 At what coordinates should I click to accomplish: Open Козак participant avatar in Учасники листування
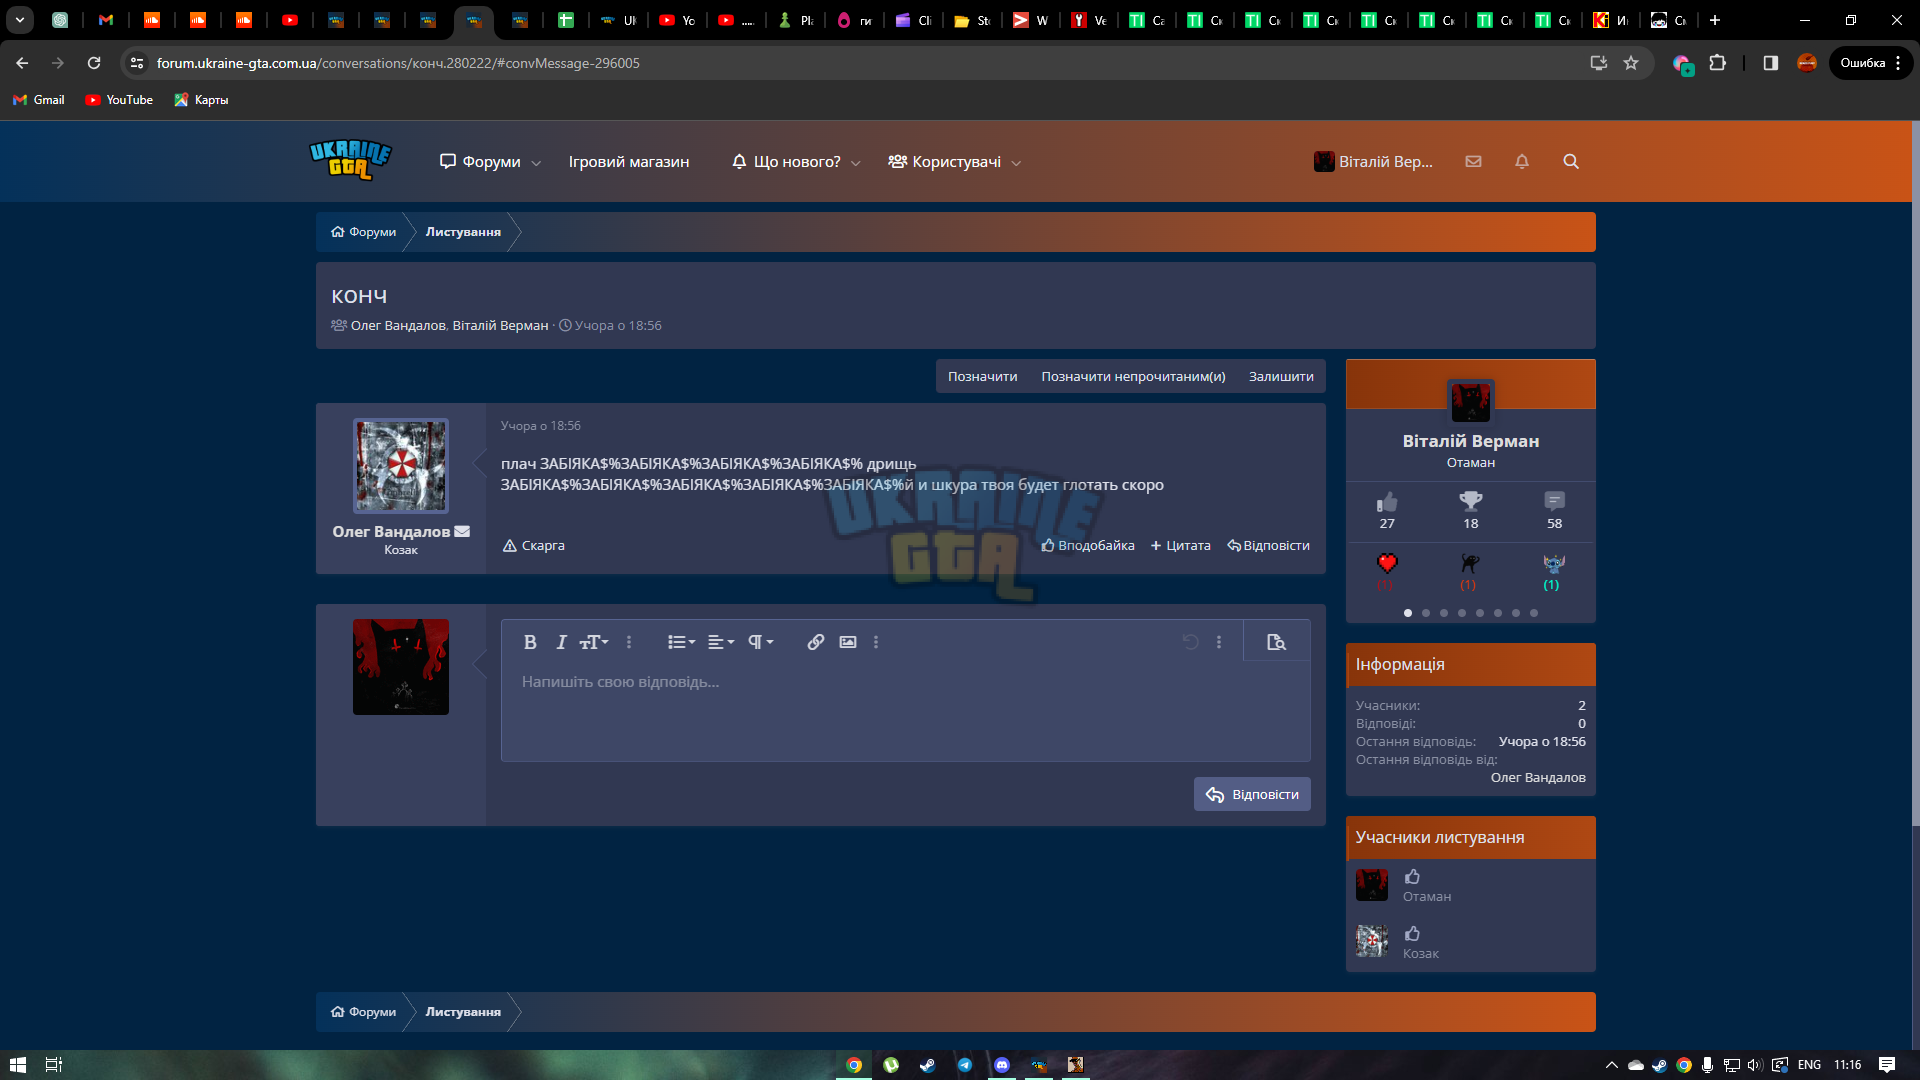[x=1372, y=941]
